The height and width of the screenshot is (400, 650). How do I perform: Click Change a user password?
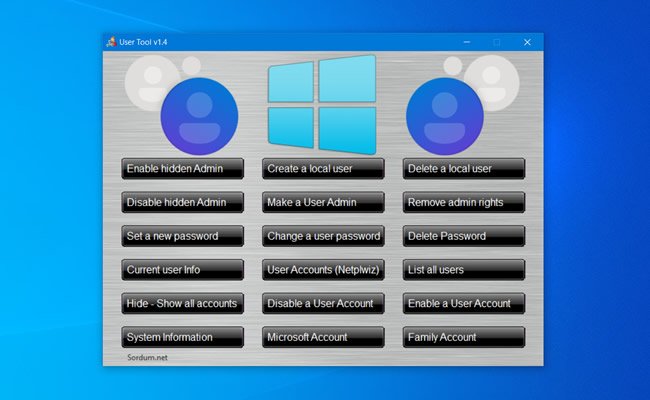[x=323, y=236]
